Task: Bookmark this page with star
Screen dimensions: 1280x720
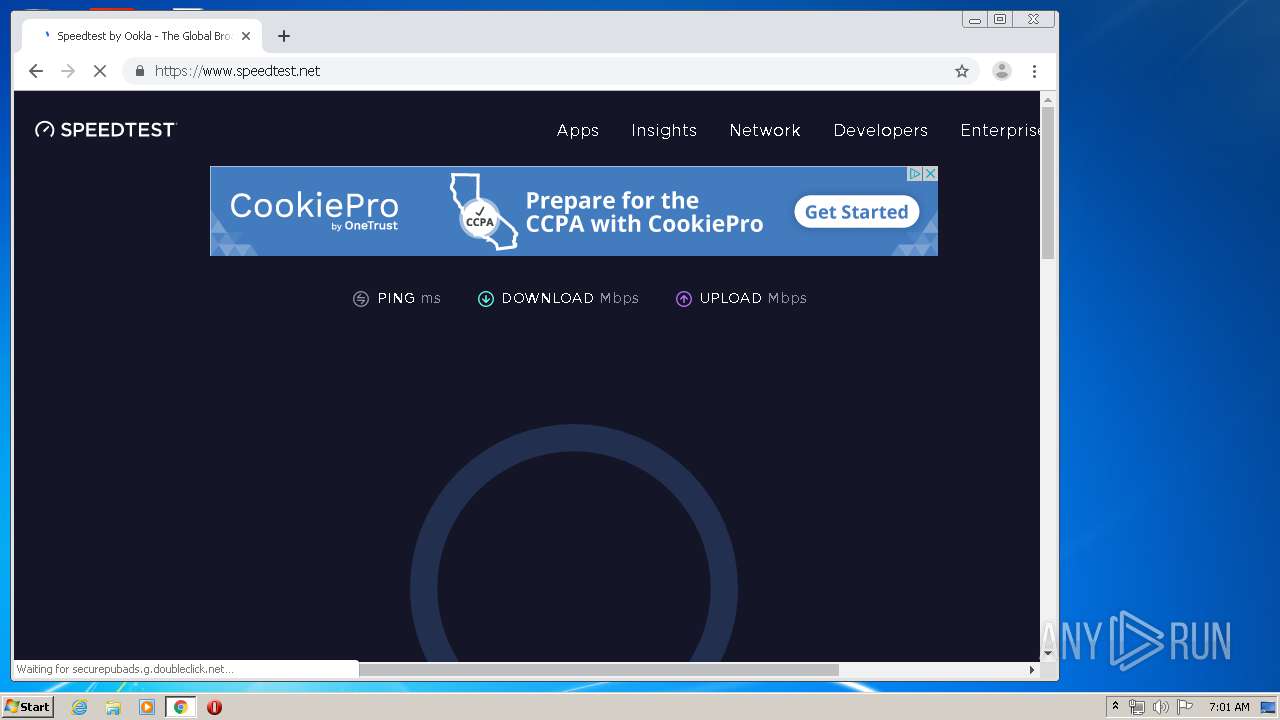Action: tap(962, 71)
